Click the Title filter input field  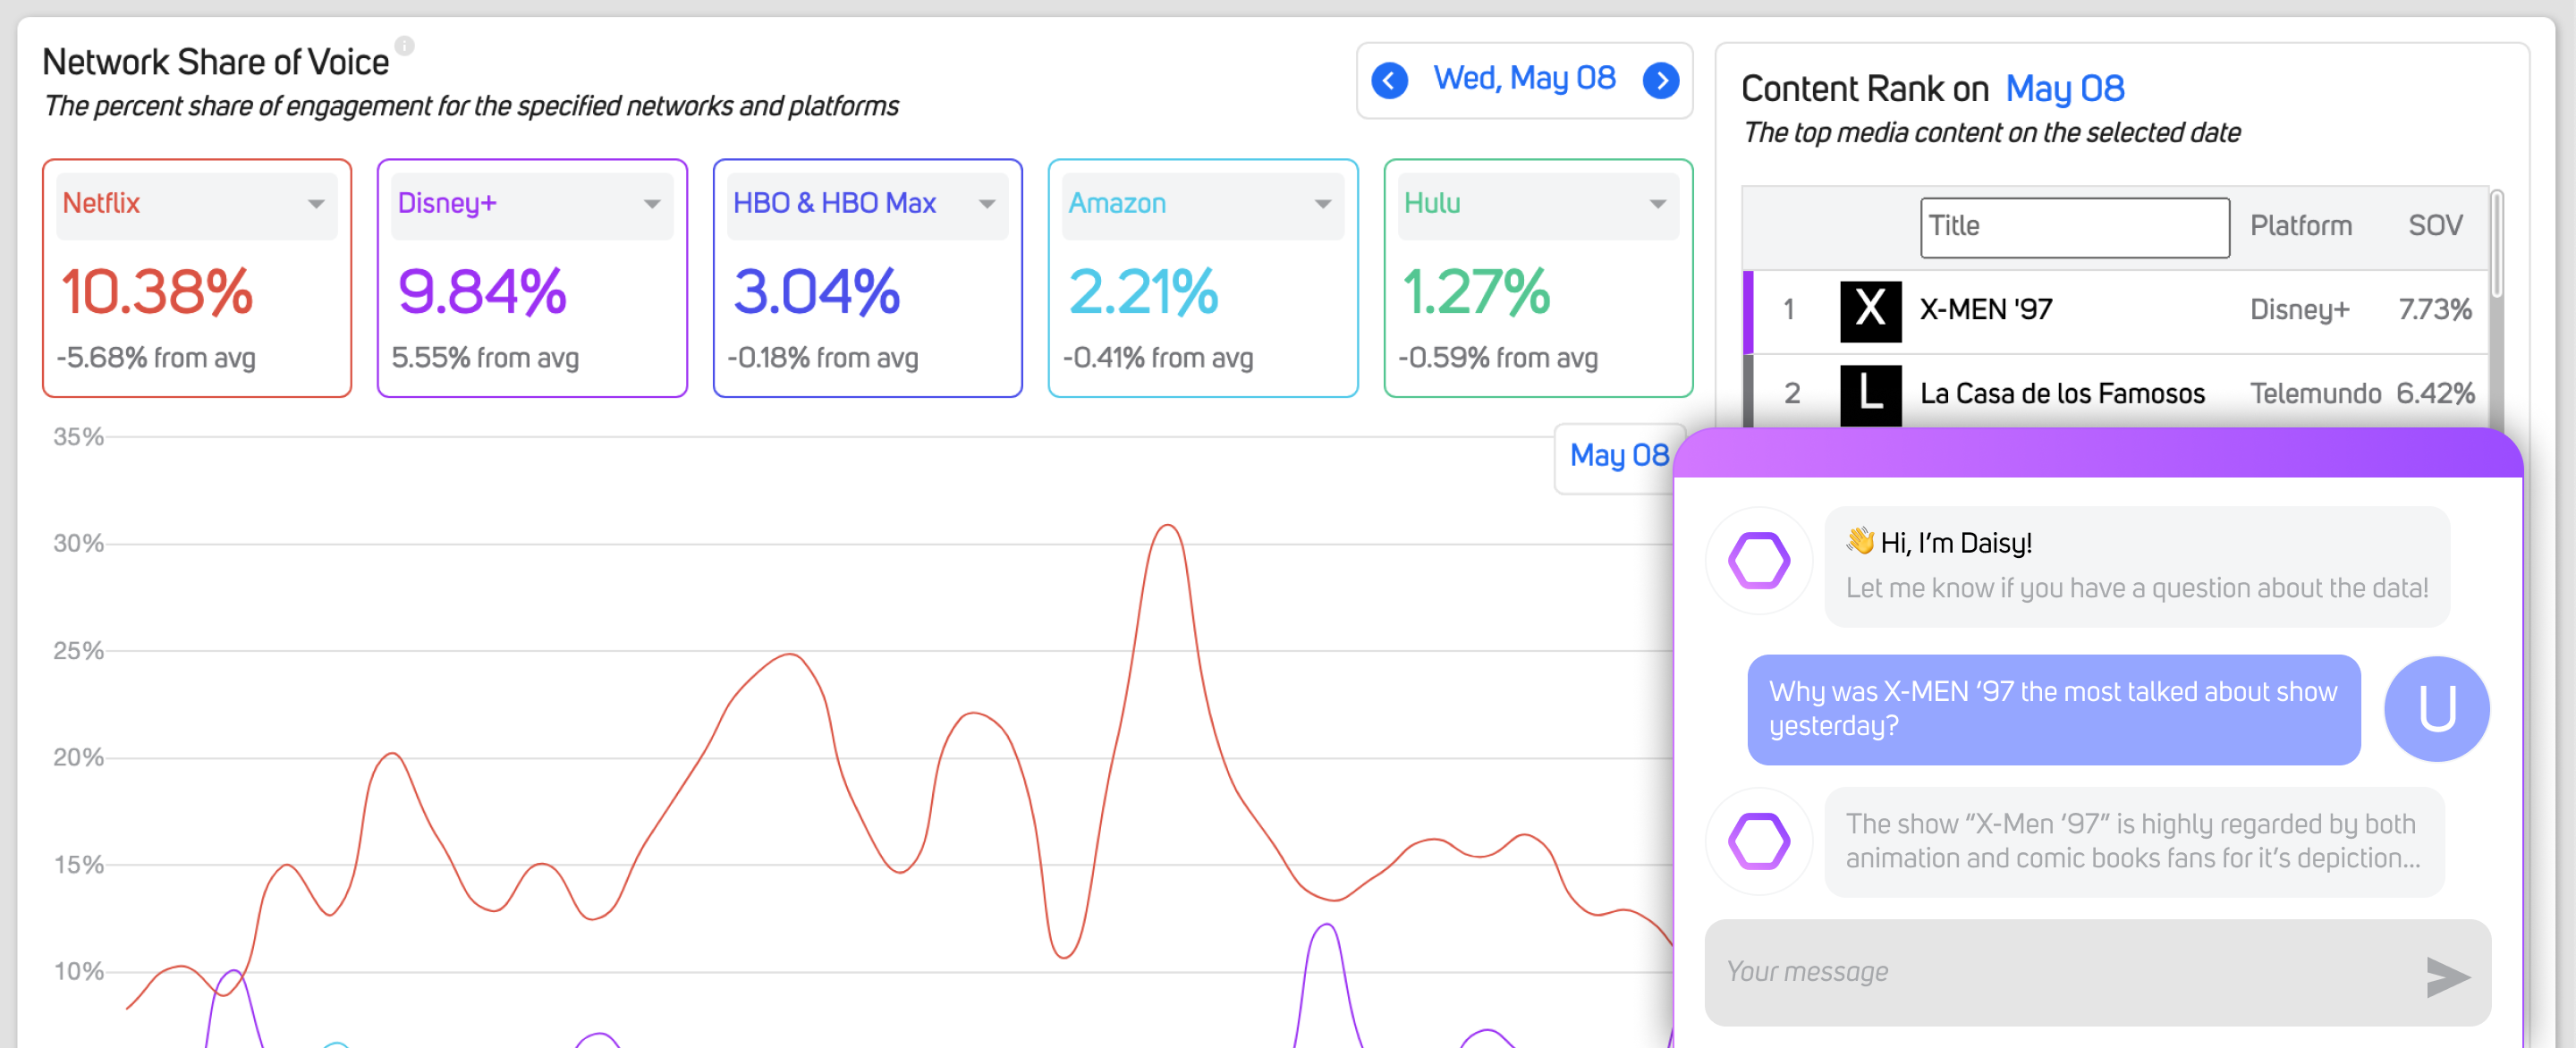(x=2074, y=227)
